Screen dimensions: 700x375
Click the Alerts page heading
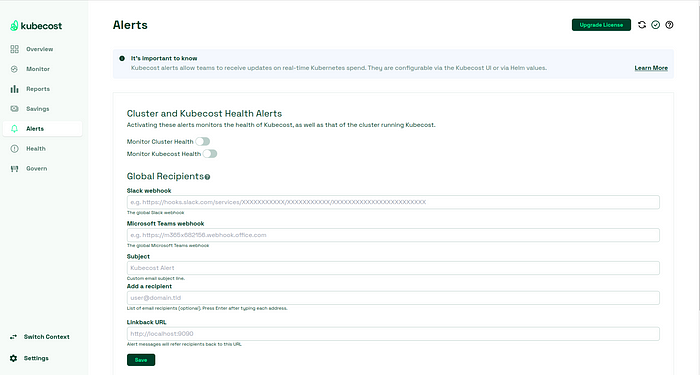[x=130, y=25]
